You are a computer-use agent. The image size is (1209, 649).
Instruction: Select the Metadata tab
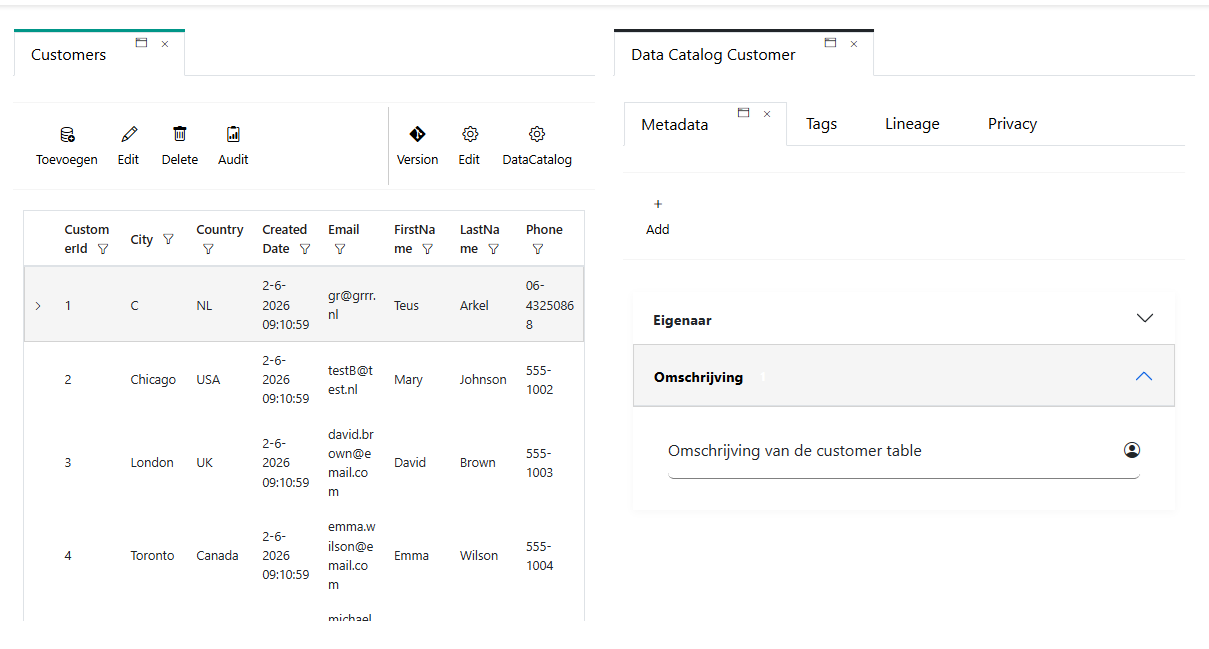coord(674,125)
